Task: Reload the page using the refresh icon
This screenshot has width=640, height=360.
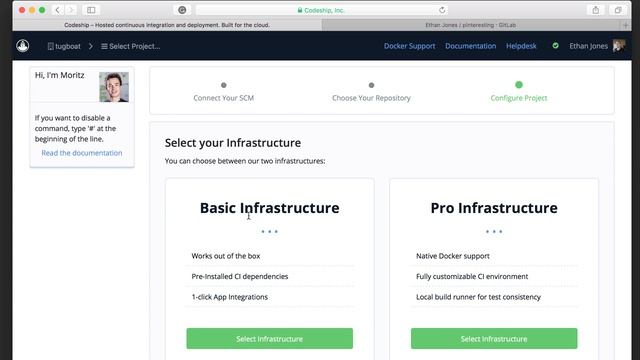Action: tap(442, 10)
